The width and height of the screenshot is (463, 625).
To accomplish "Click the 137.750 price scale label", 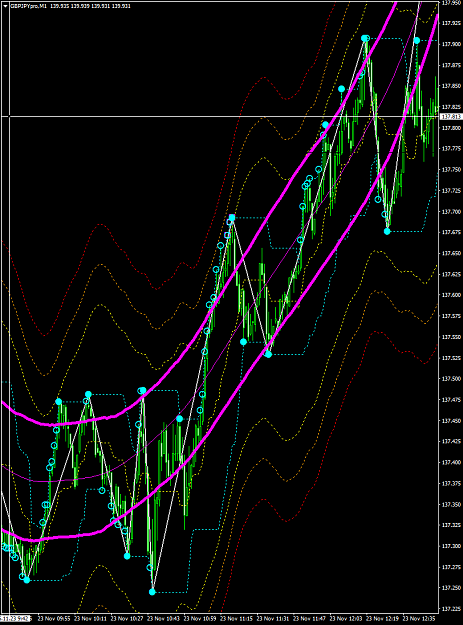I will (x=451, y=169).
